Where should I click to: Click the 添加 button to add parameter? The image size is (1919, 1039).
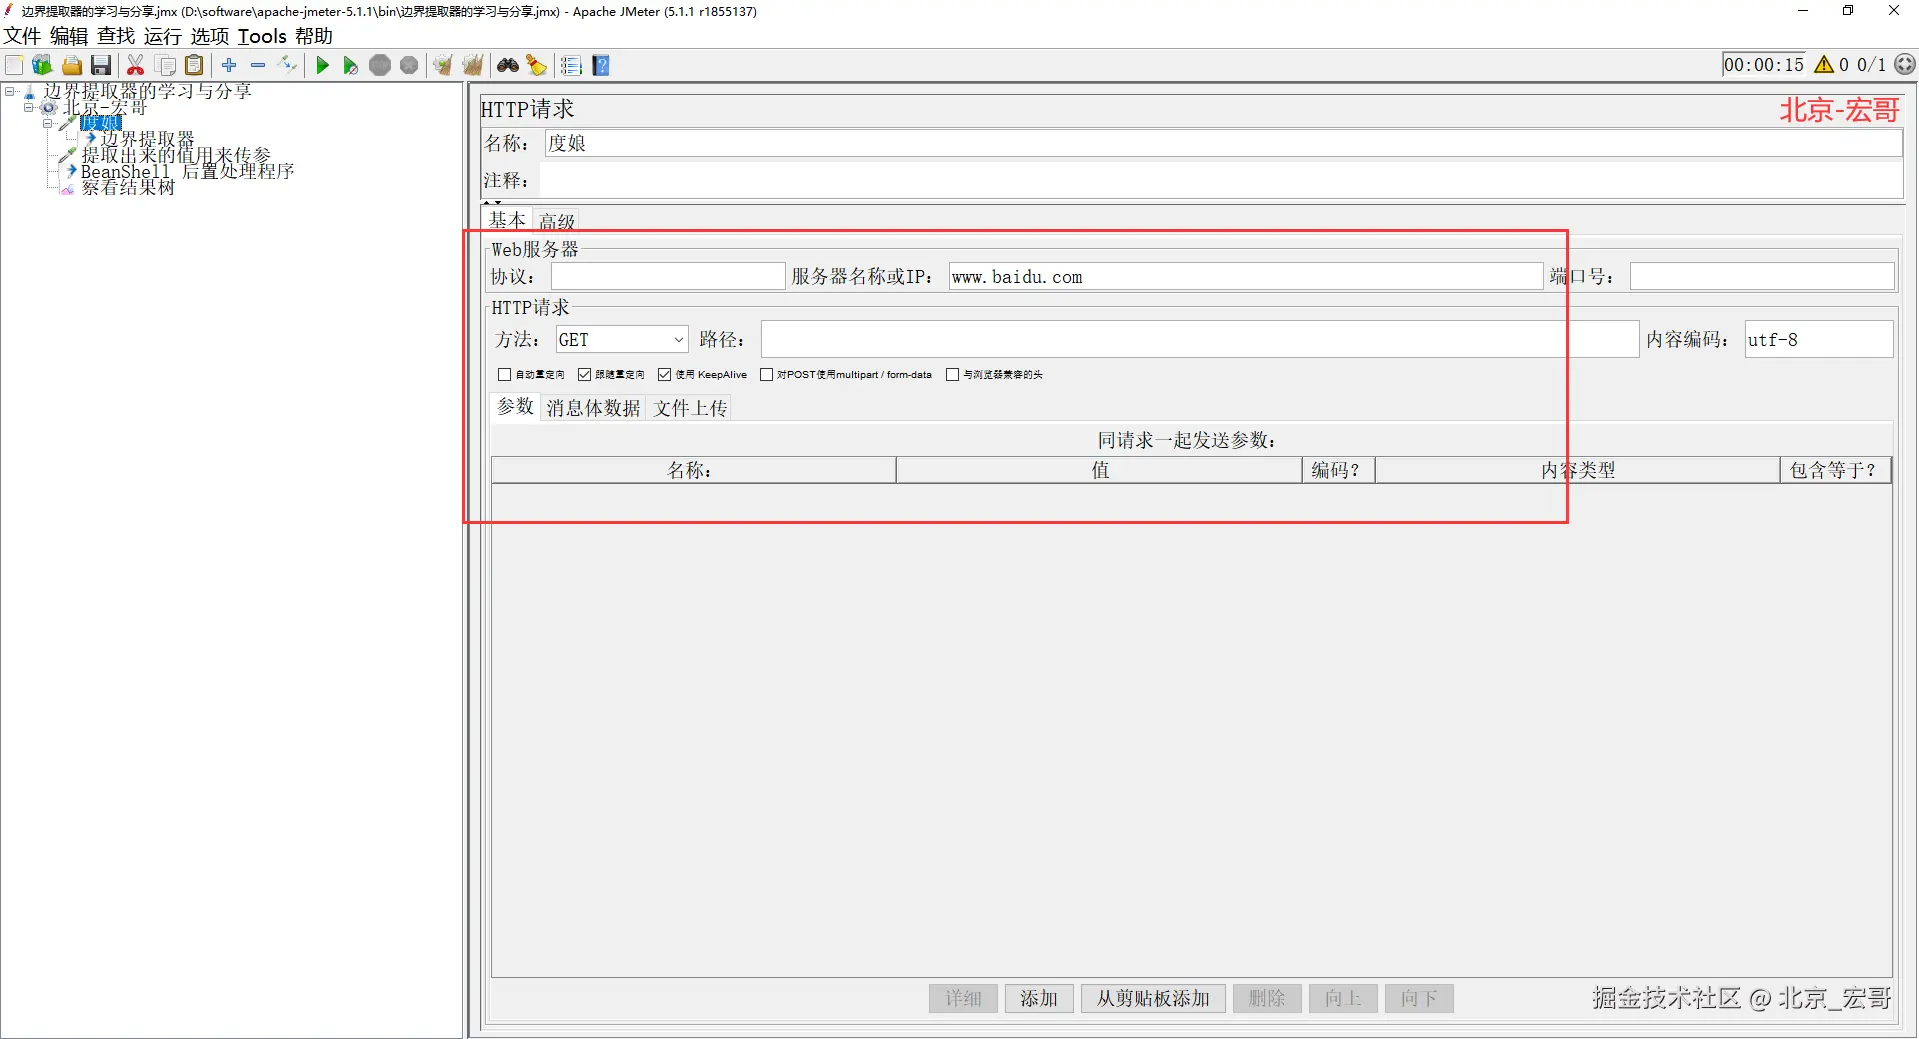[x=1039, y=998]
